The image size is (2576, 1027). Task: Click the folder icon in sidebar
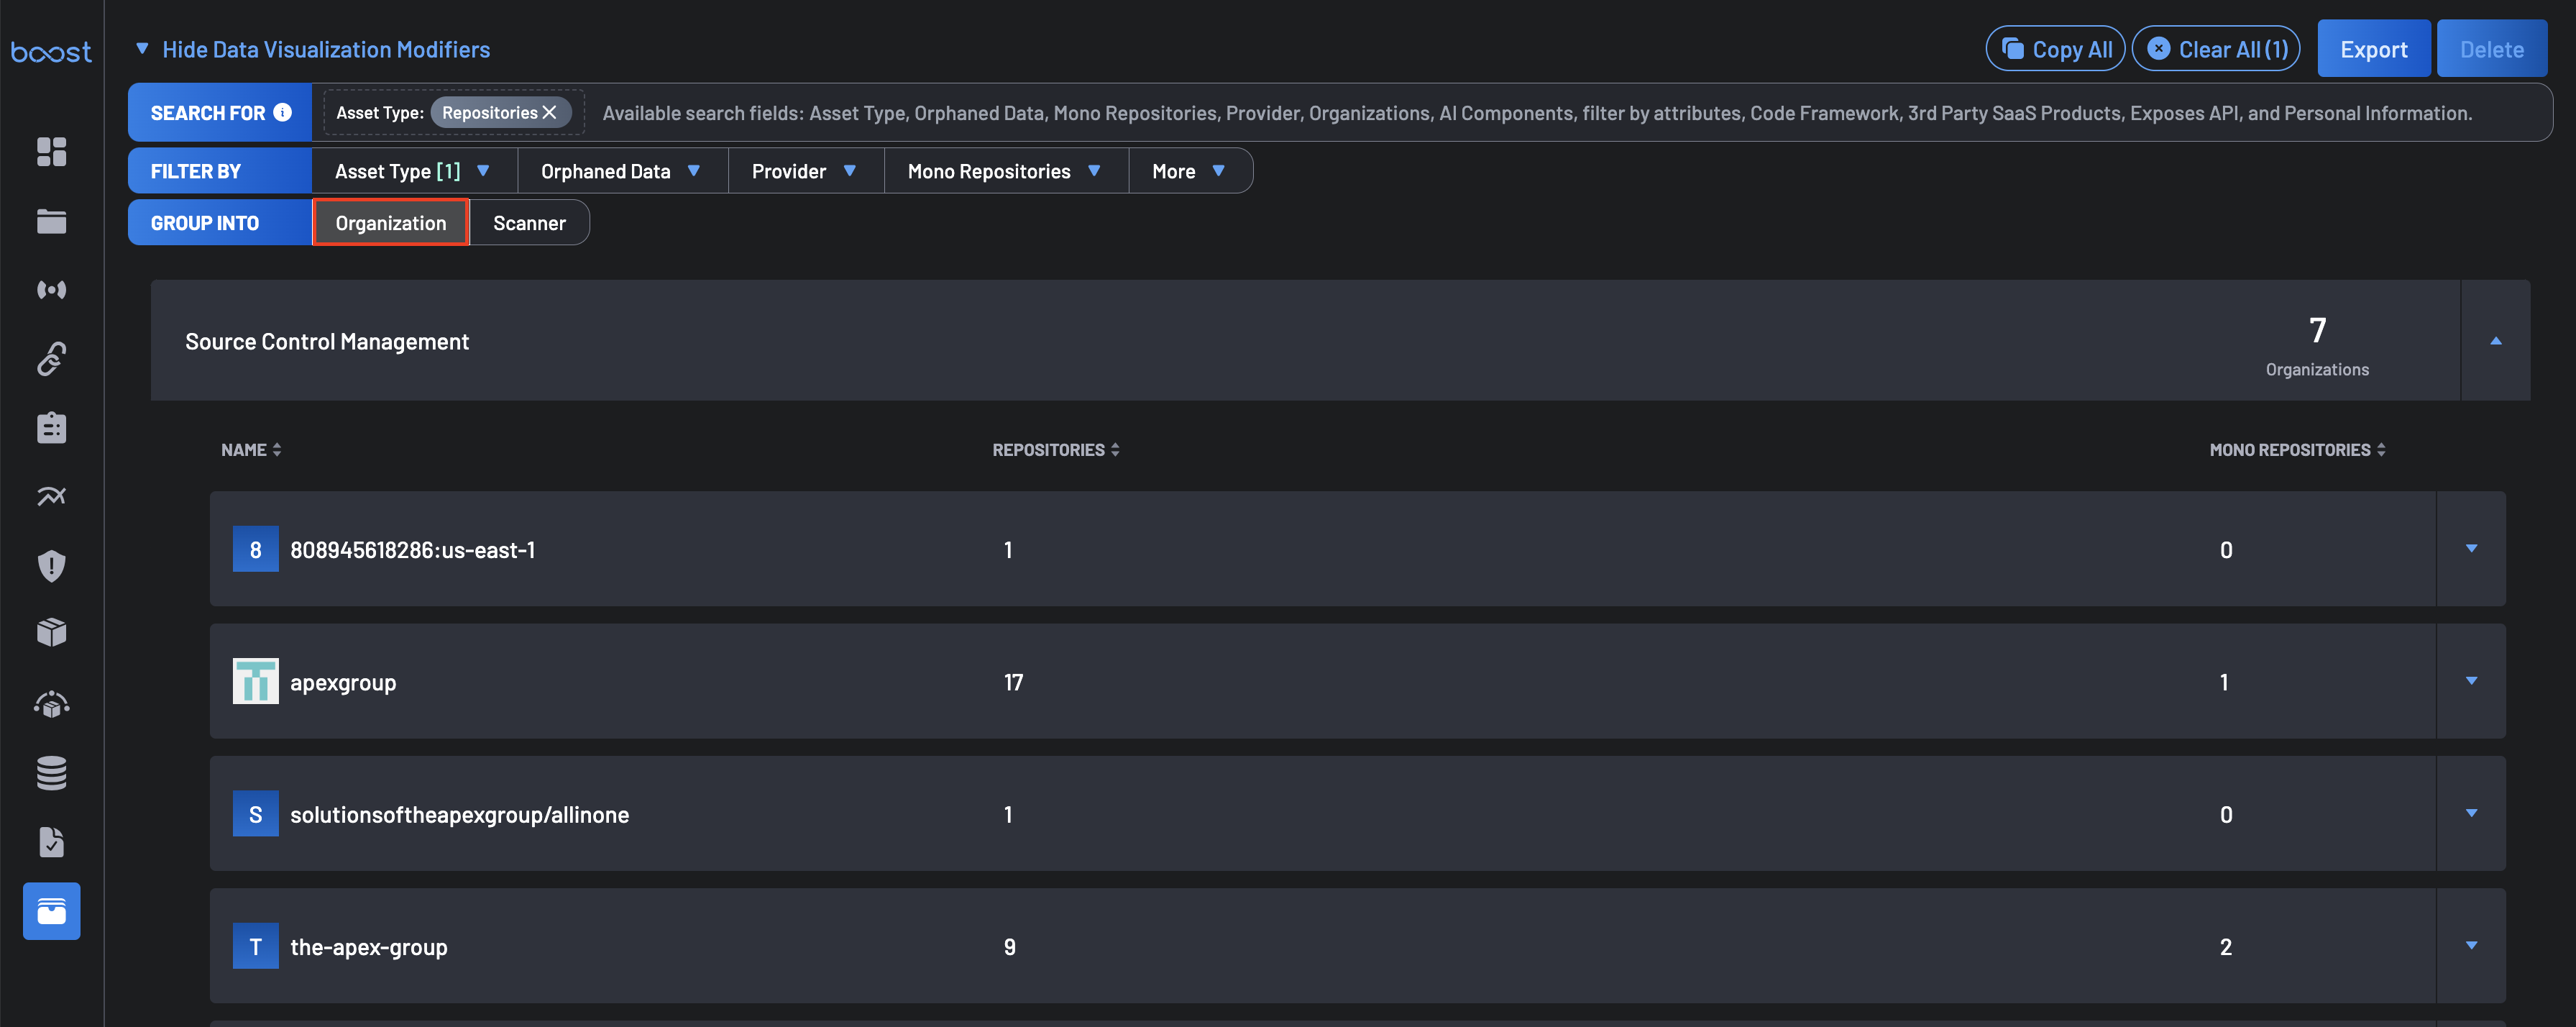tap(51, 221)
